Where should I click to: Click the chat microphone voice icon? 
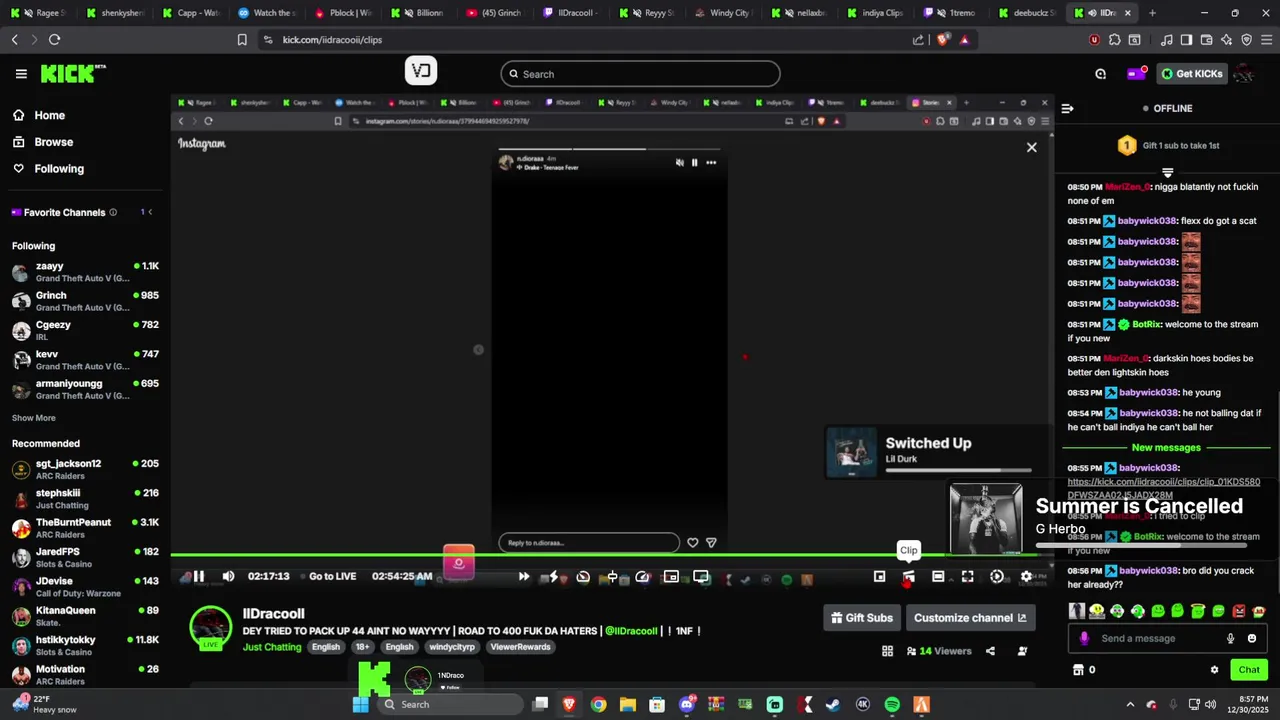tap(1231, 639)
